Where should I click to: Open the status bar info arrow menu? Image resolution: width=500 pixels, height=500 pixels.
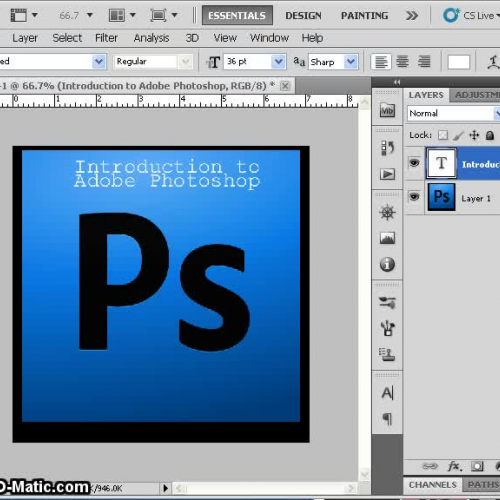[x=165, y=489]
